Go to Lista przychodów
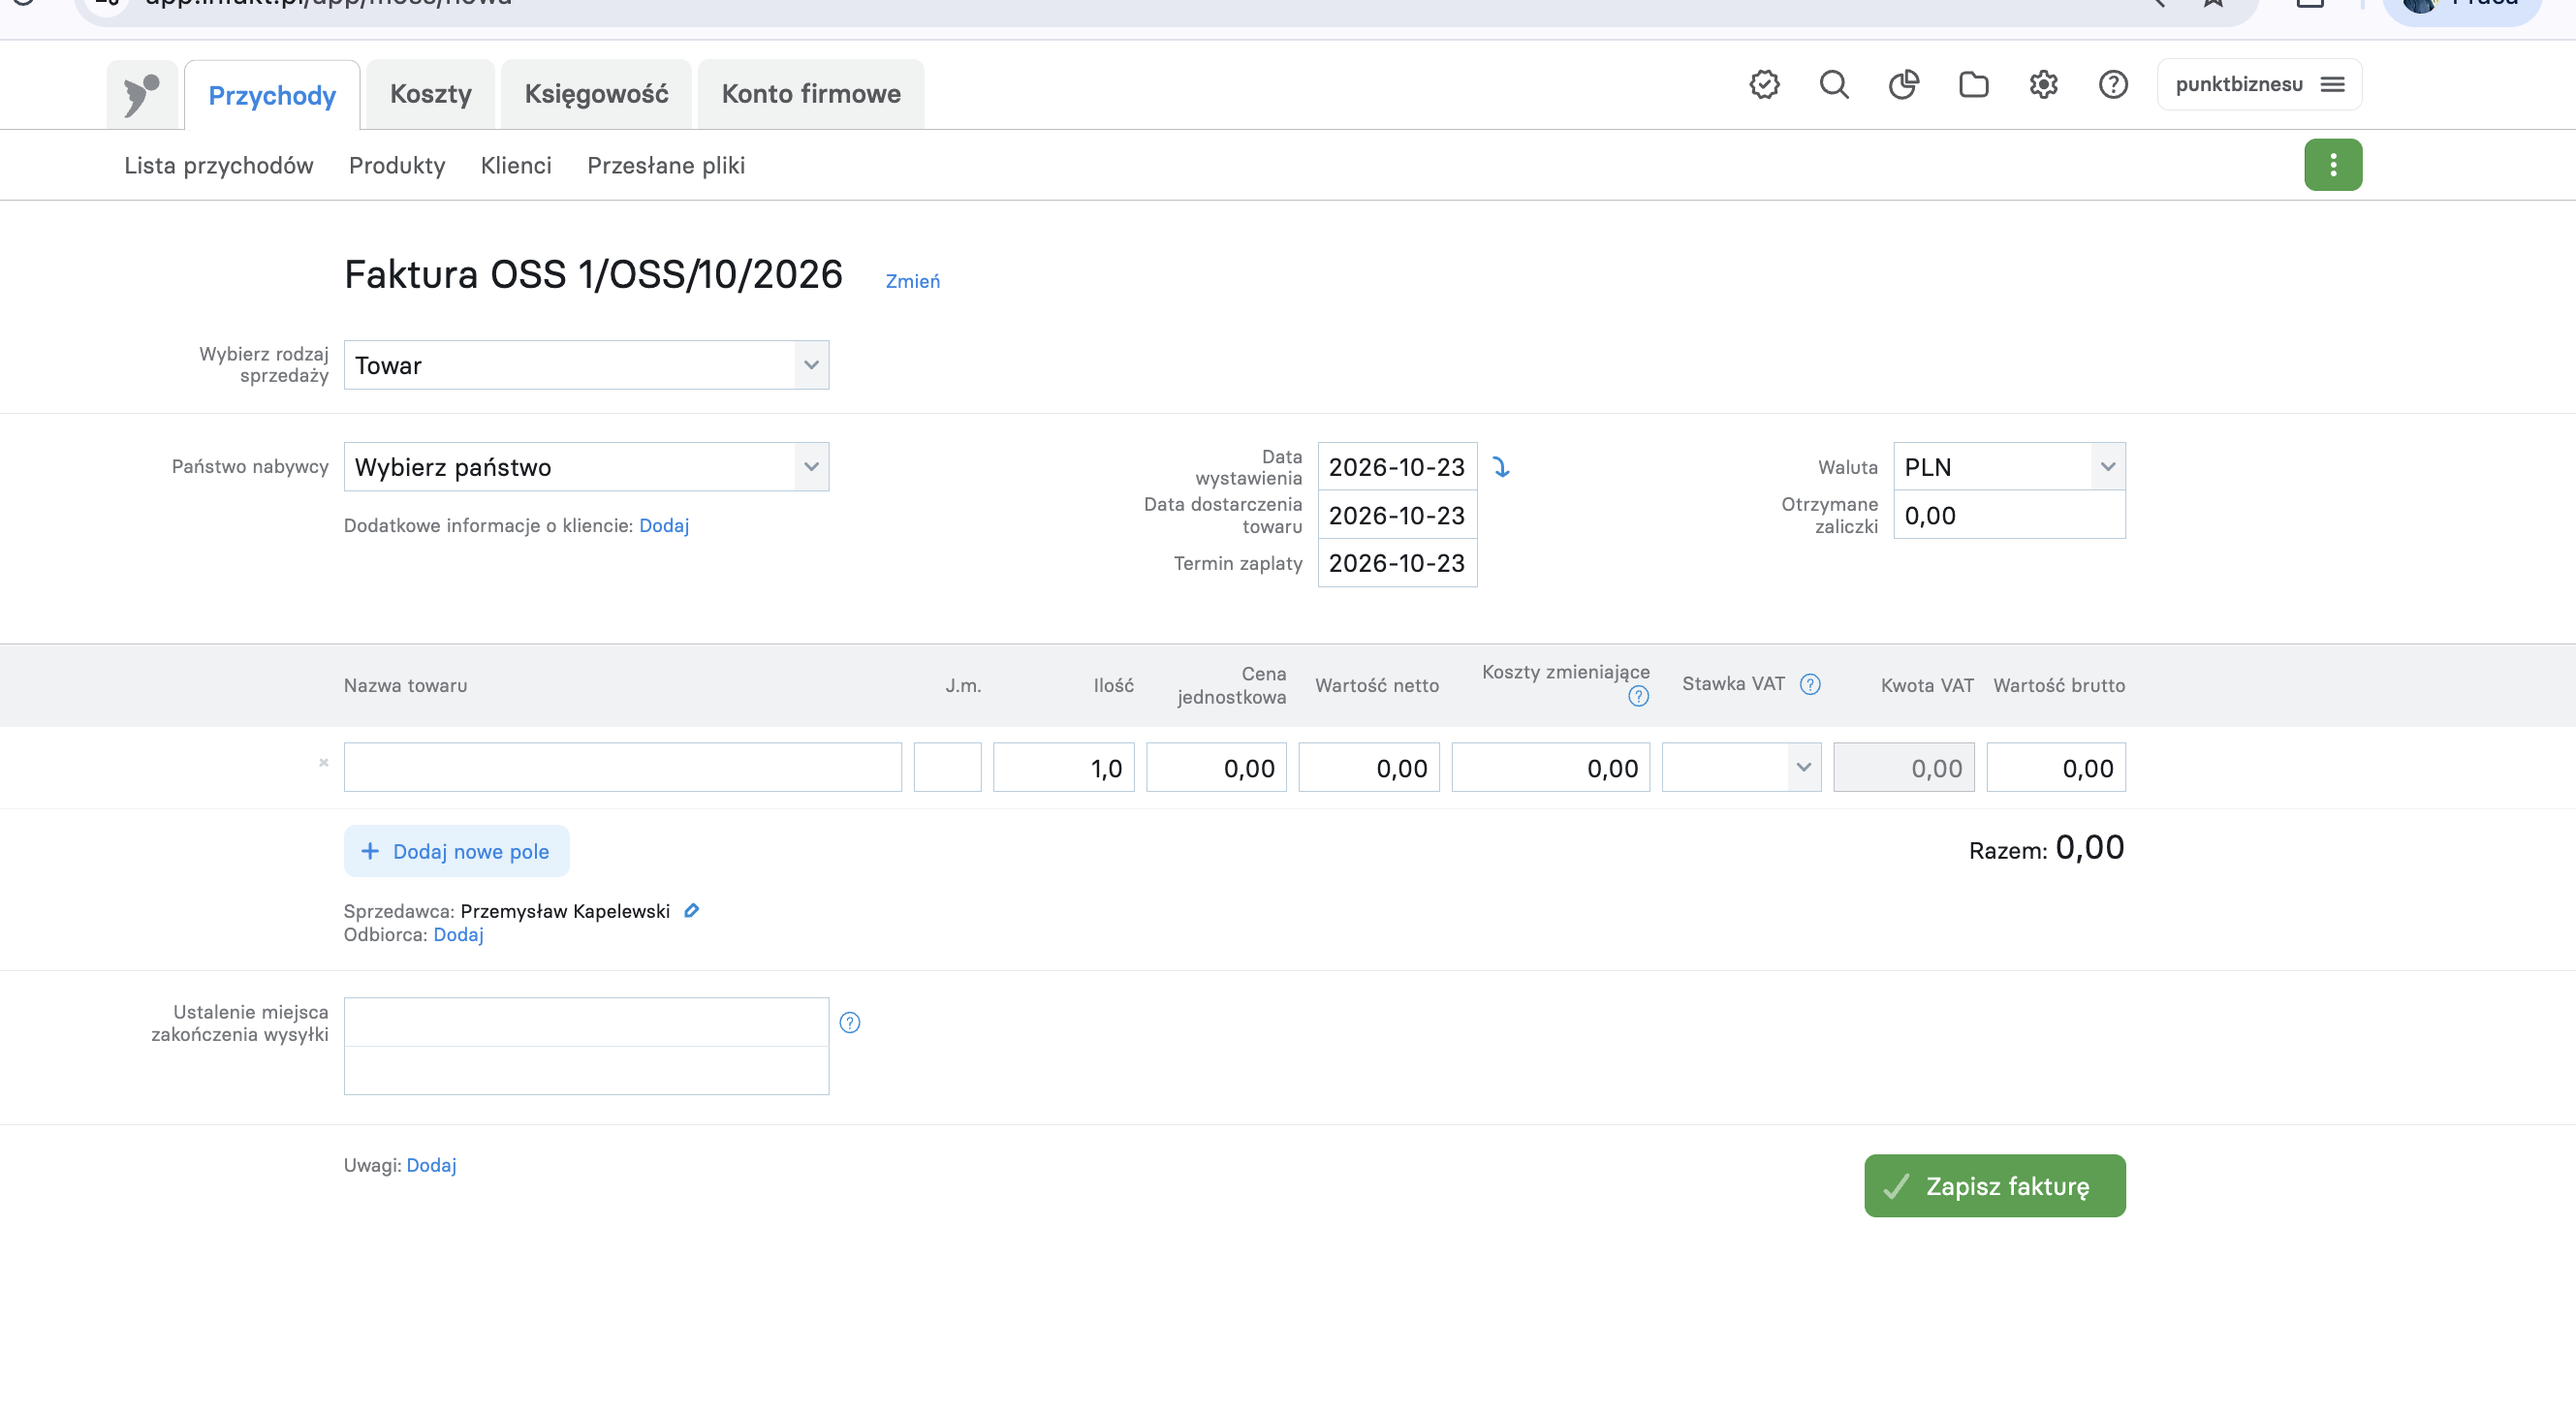This screenshot has width=2576, height=1417. point(218,166)
